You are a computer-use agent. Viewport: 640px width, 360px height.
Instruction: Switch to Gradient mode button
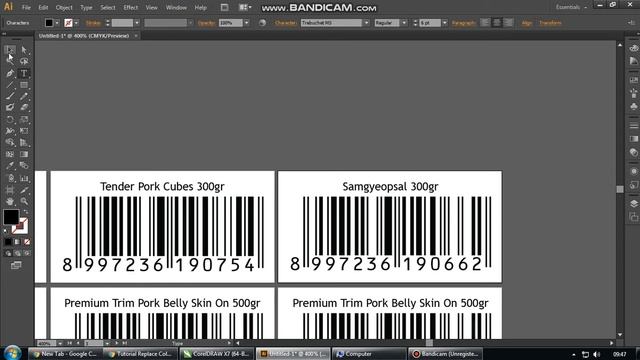18,242
